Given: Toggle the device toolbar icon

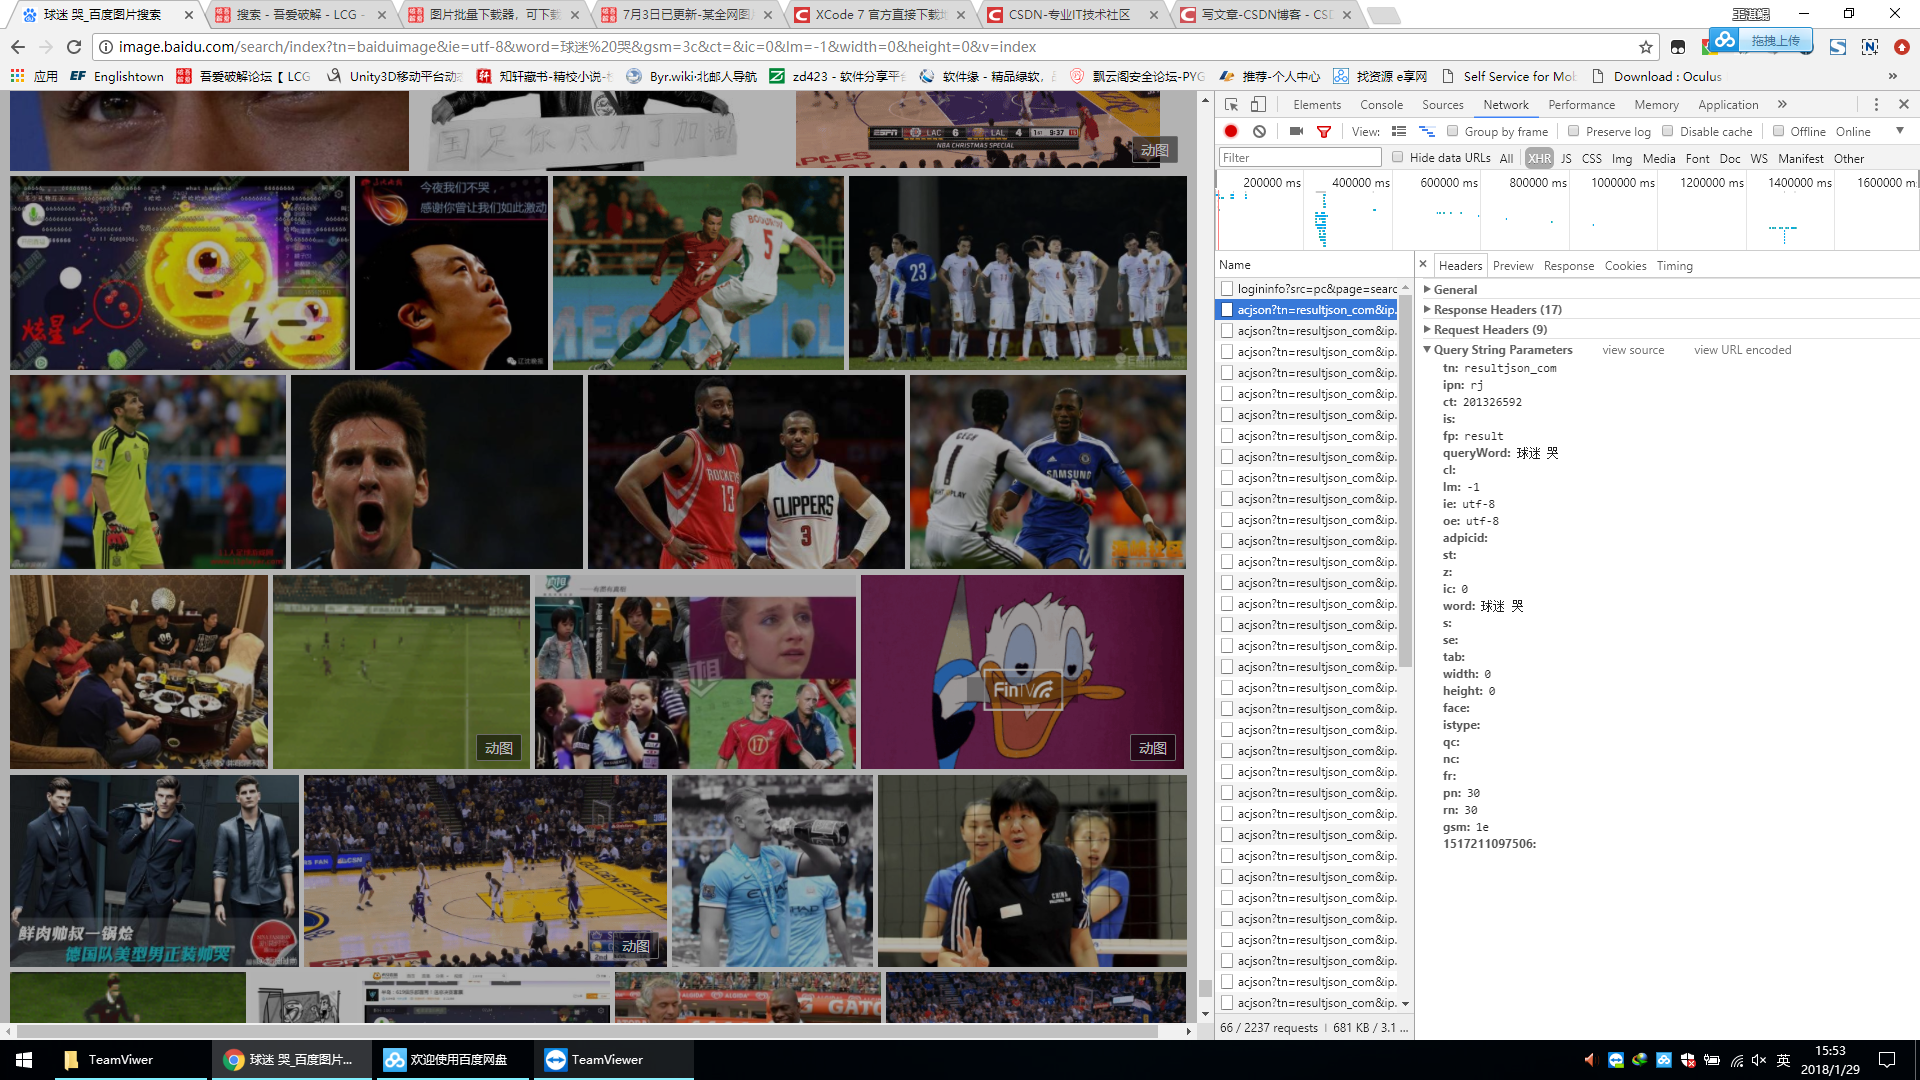Looking at the screenshot, I should tap(1258, 105).
